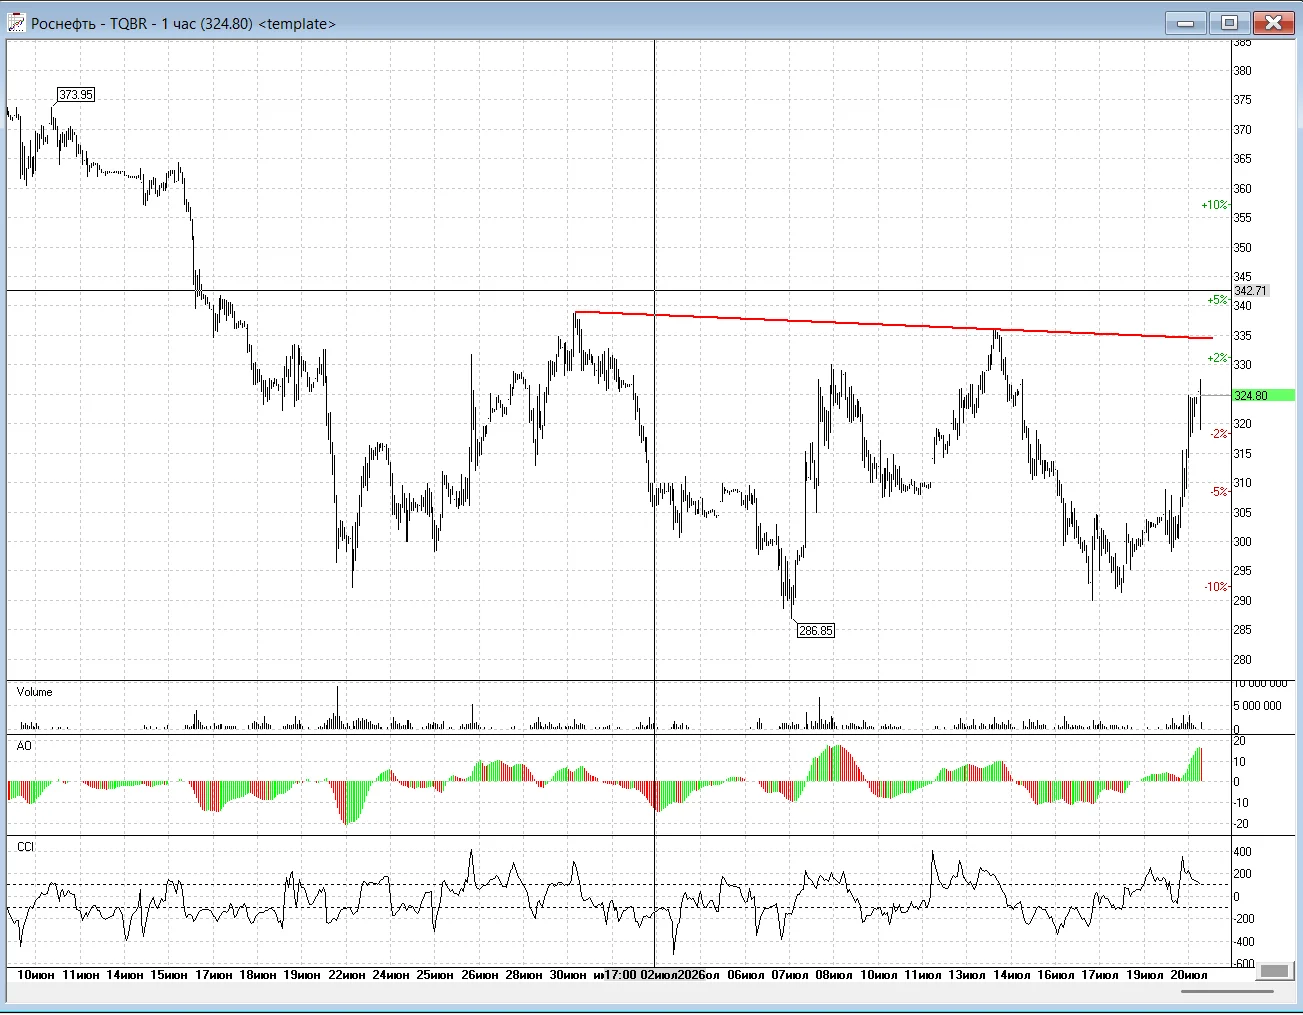1303x1015 pixels.
Task: Click the +10% level marker
Action: tap(1215, 205)
